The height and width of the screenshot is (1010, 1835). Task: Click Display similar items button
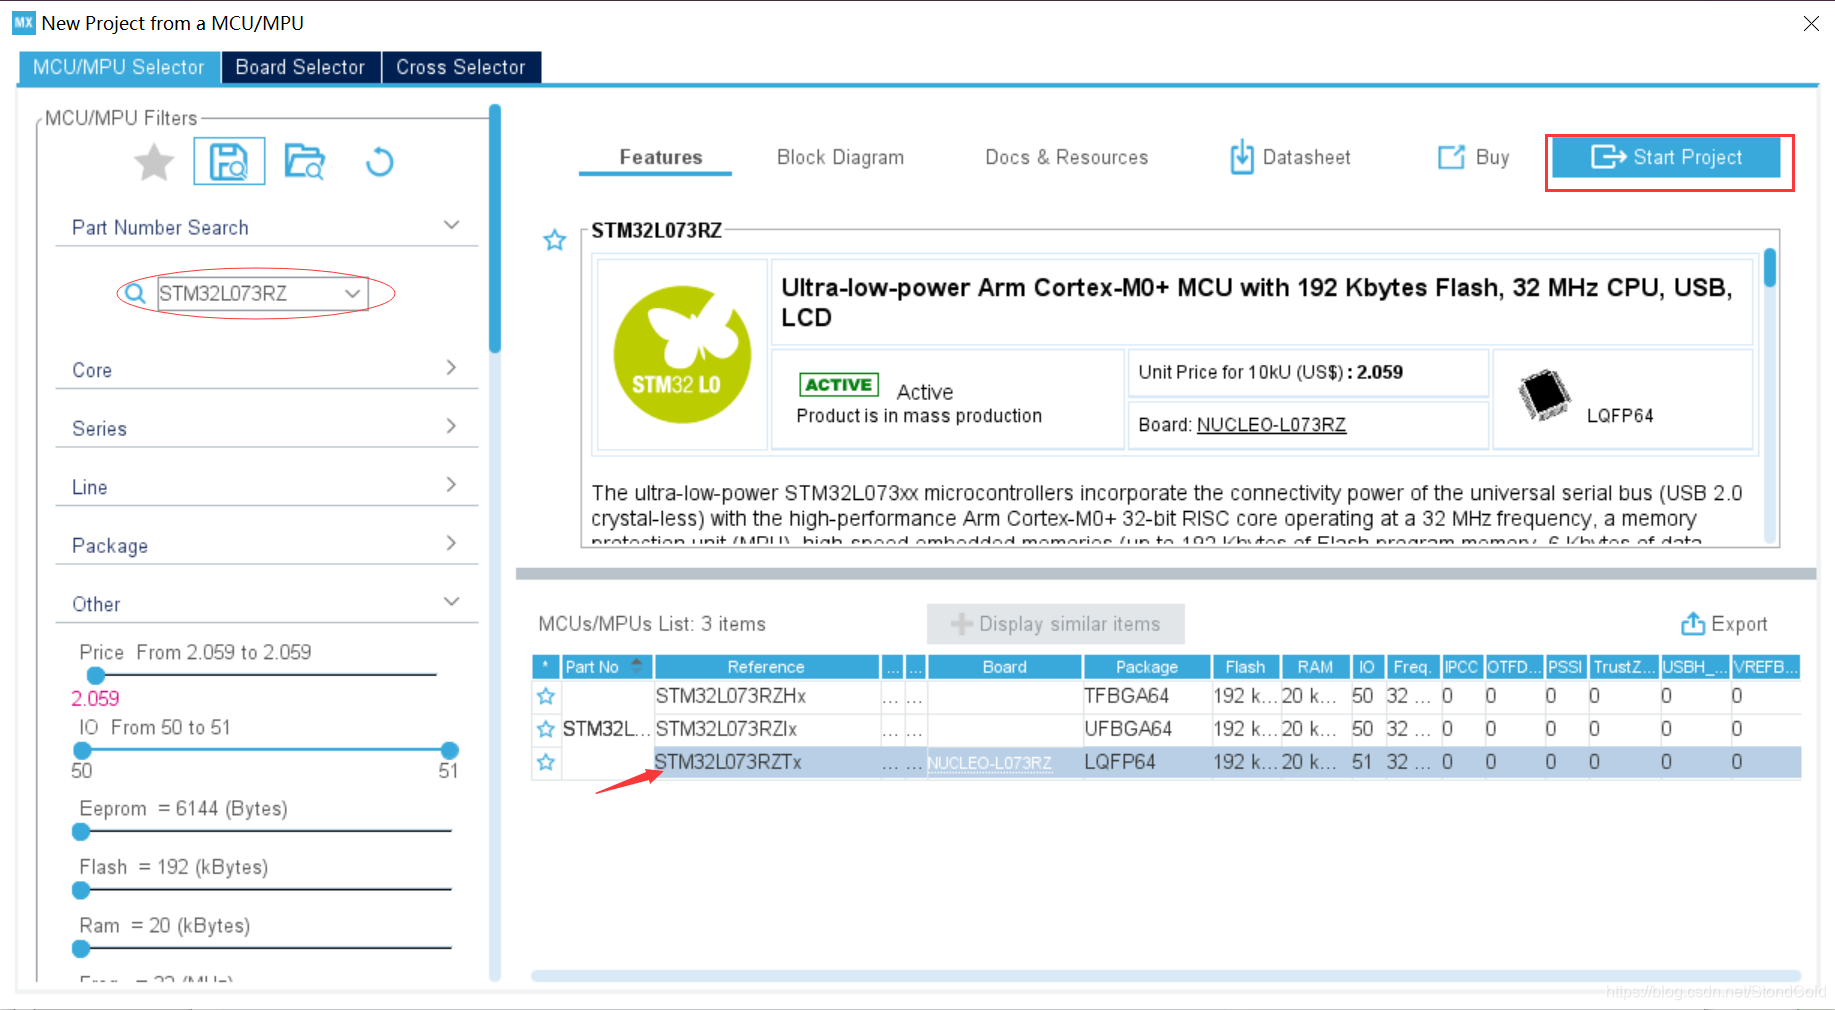pyautogui.click(x=1055, y=624)
